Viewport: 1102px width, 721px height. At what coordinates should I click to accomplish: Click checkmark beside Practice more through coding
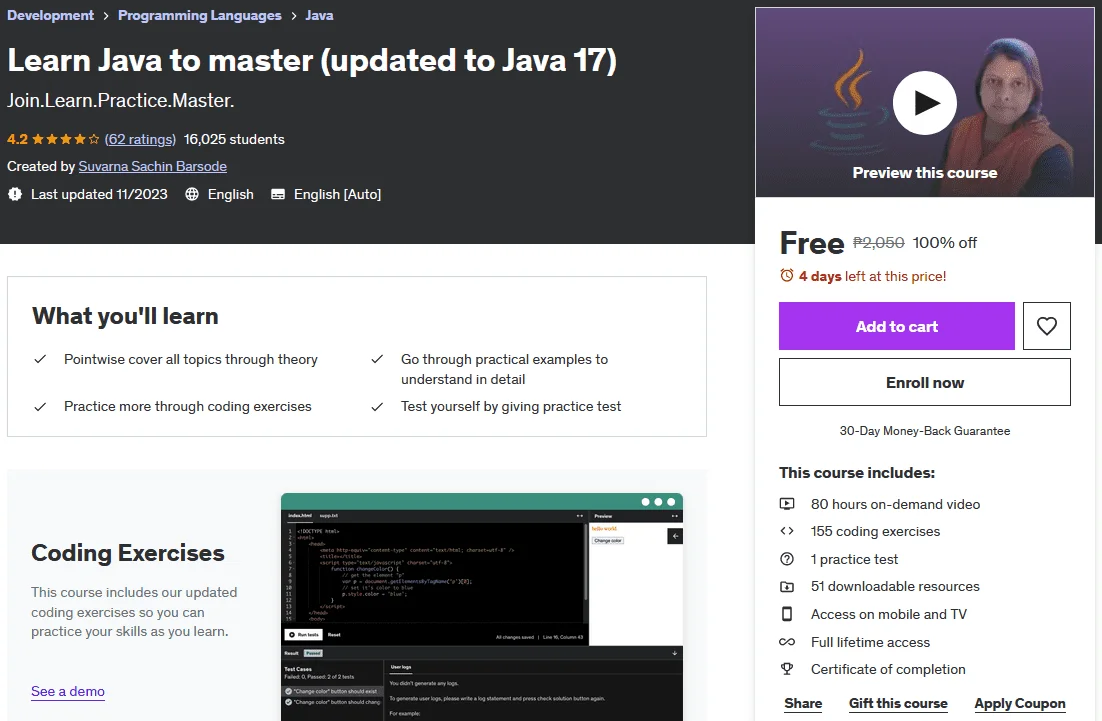(40, 406)
